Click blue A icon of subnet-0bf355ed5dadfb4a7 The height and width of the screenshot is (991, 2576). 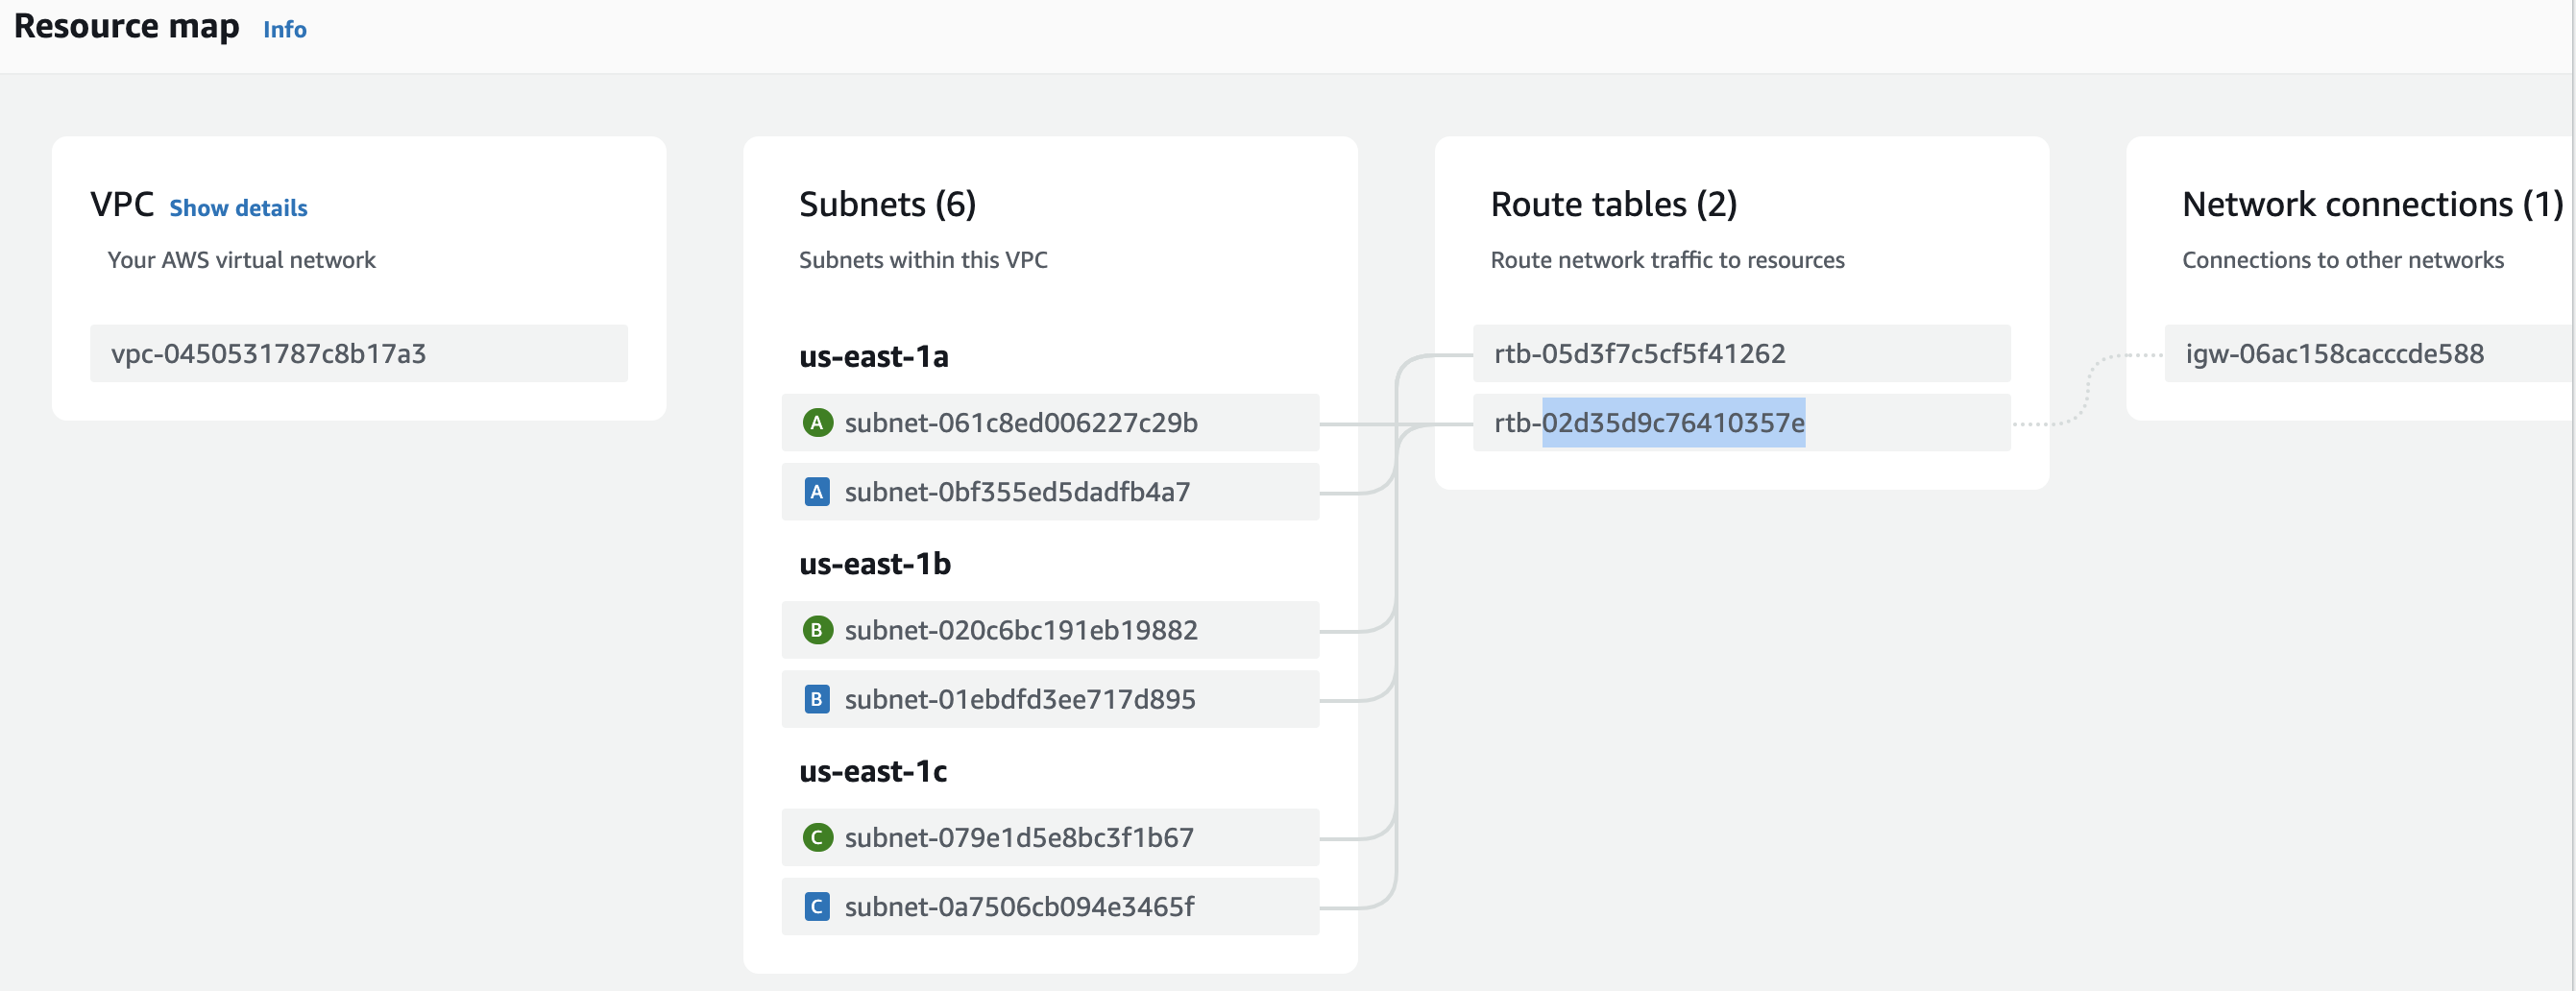point(817,492)
